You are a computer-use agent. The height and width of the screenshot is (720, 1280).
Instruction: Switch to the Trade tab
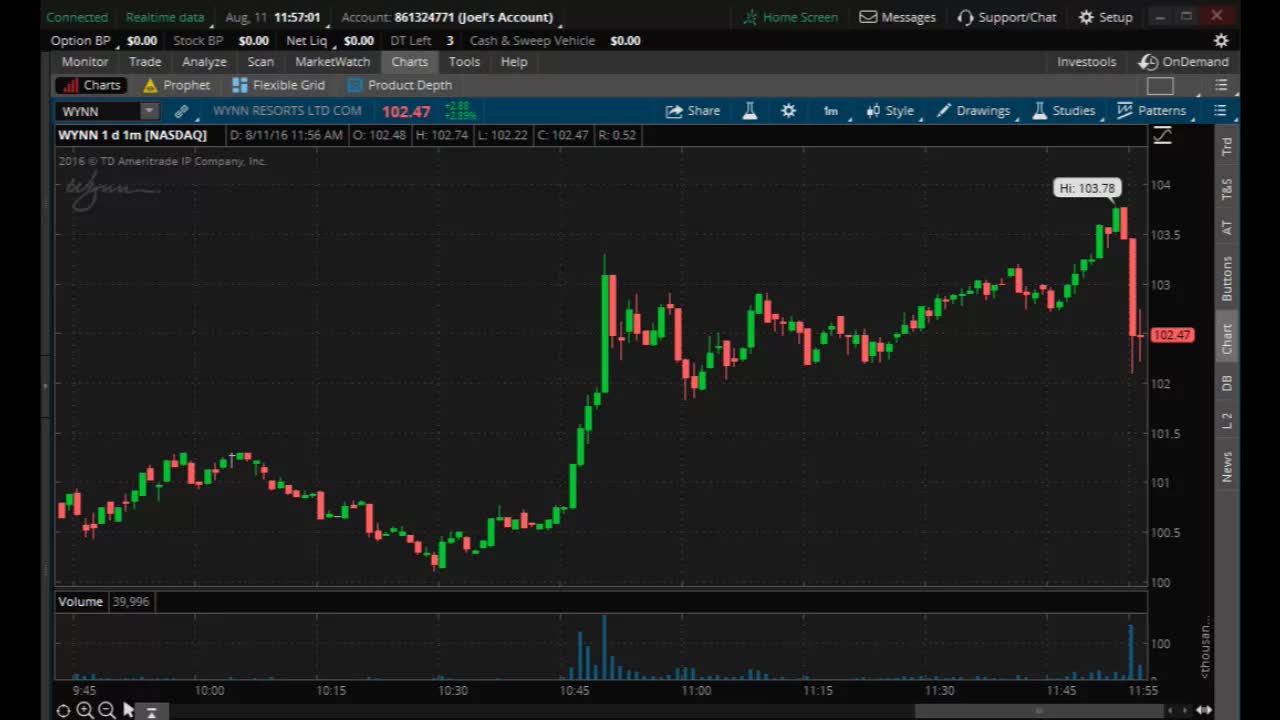(x=145, y=62)
